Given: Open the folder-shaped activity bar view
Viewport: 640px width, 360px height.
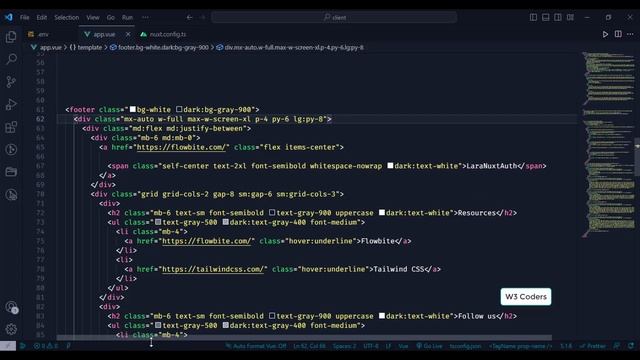Looking at the screenshot, I should [11, 172].
